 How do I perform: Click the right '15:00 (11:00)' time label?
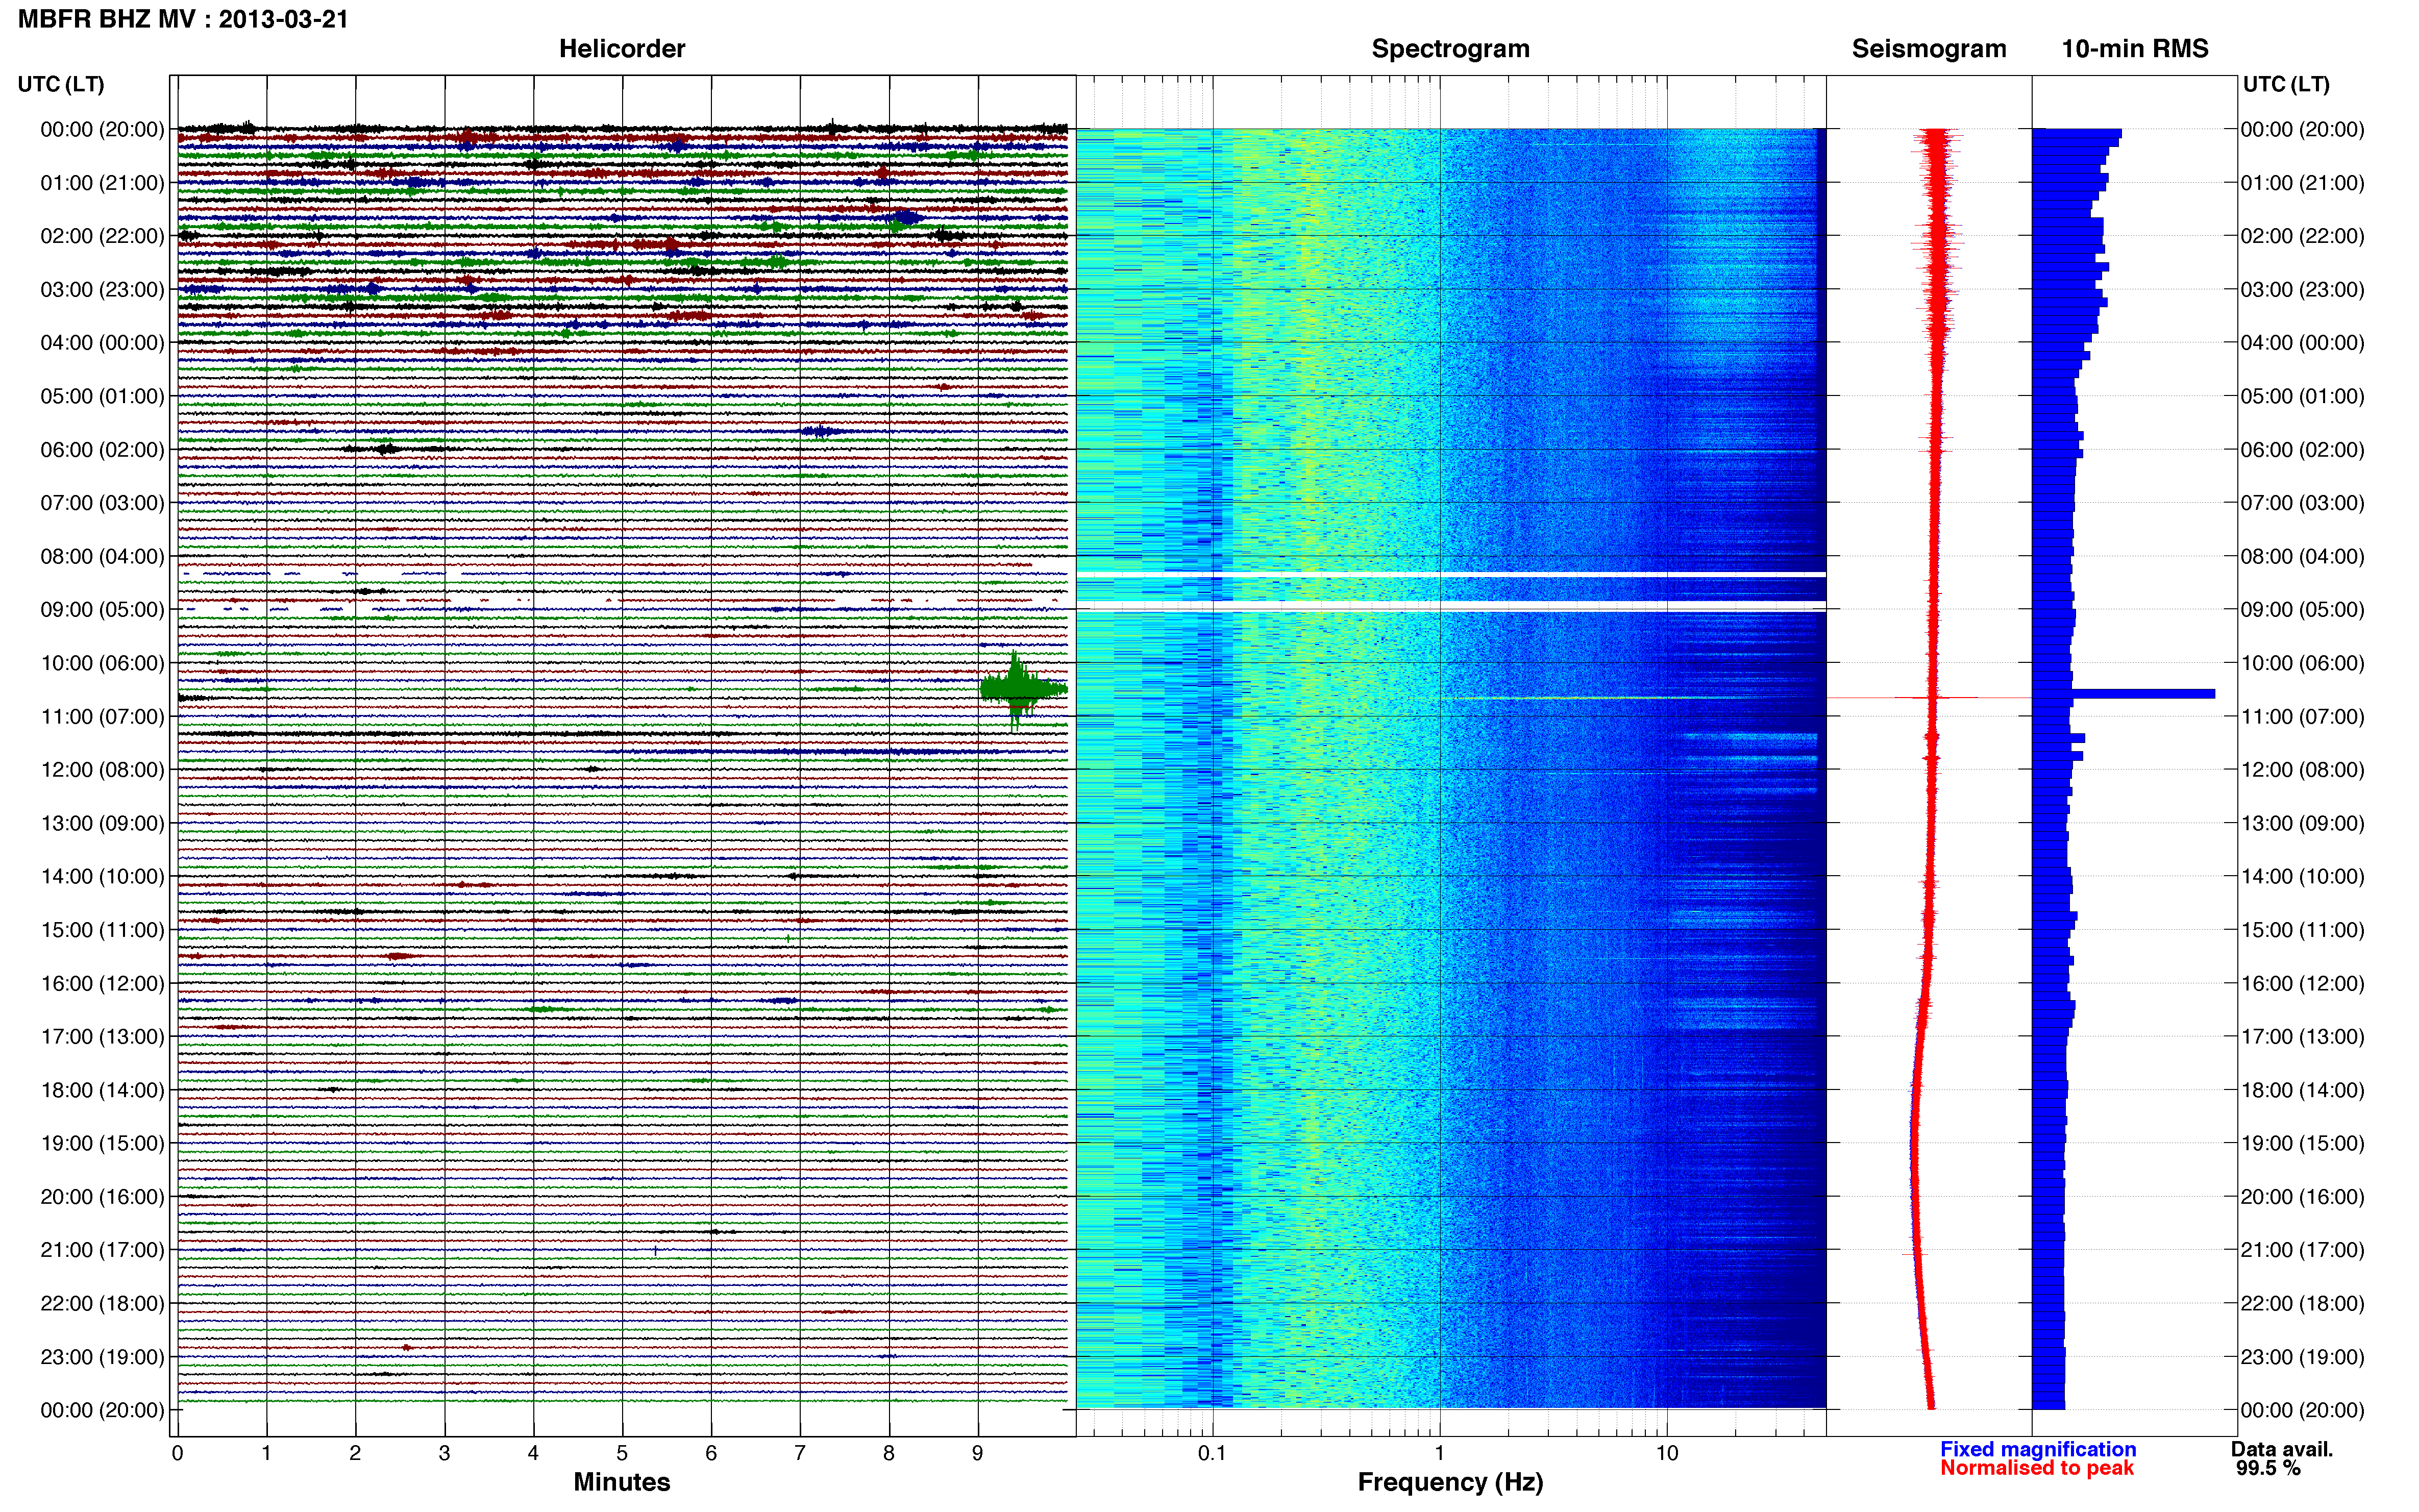[x=2302, y=930]
